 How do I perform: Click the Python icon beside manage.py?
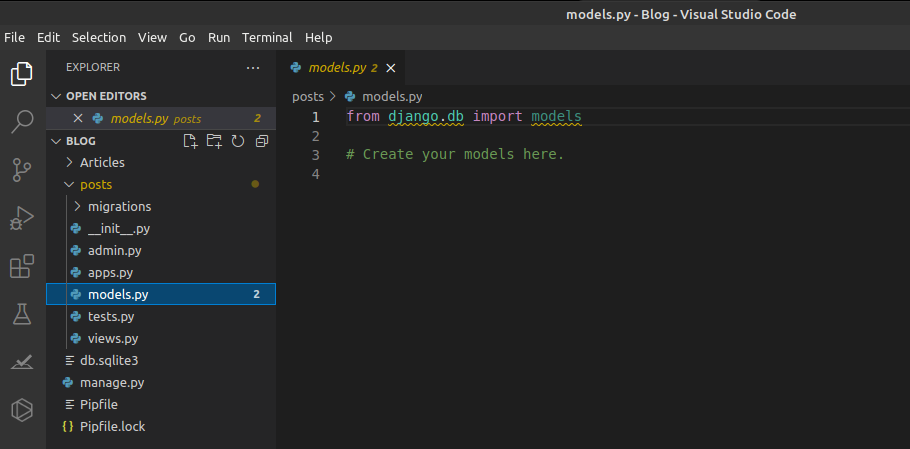tap(68, 383)
